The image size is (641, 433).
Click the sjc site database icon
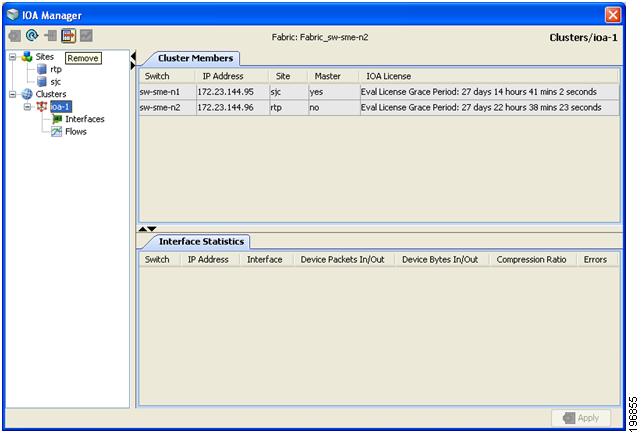tap(42, 82)
